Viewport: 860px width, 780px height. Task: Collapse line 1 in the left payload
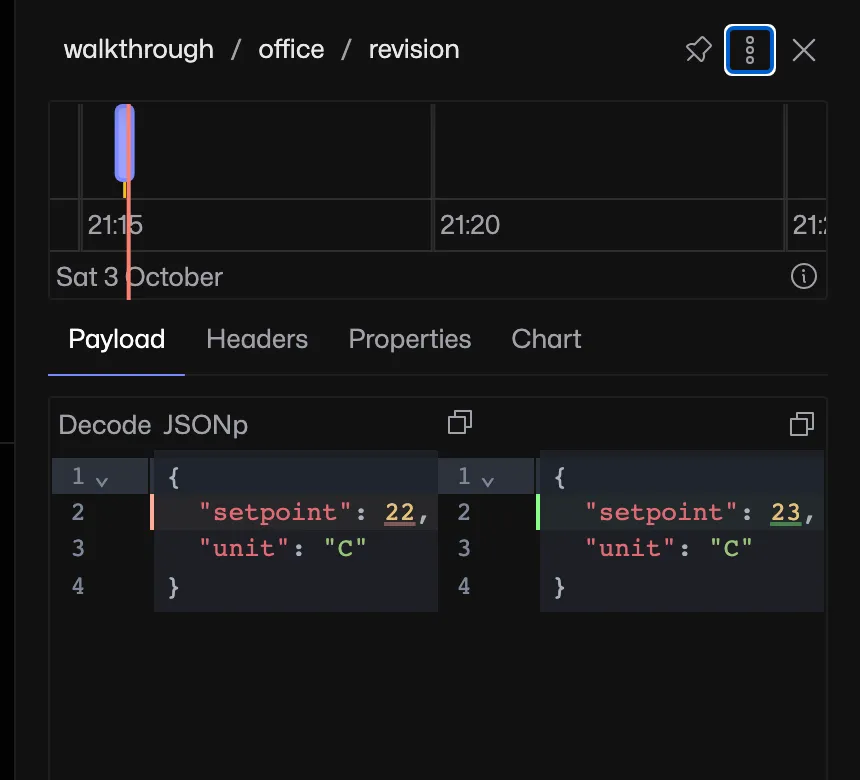point(102,482)
